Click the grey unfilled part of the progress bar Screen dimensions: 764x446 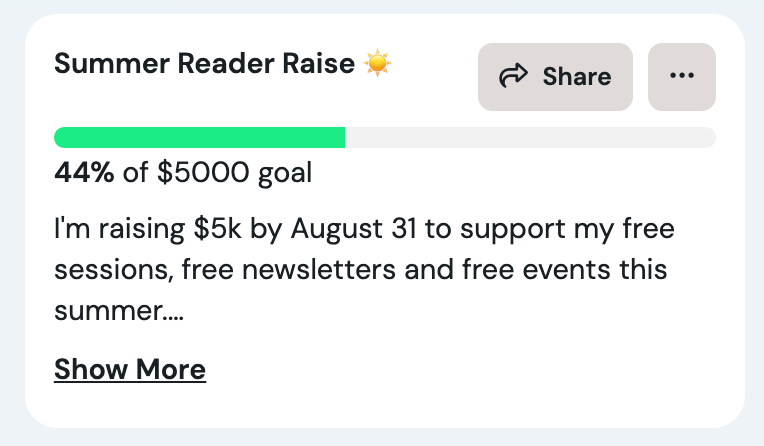point(530,137)
